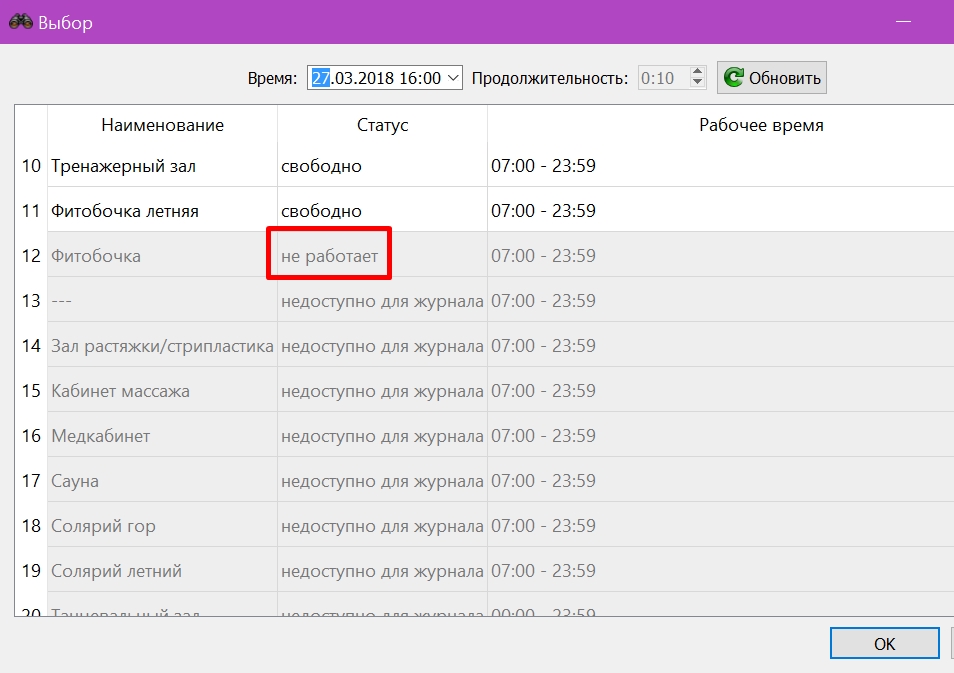Image resolution: width=954 pixels, height=673 pixels.
Task: Click the green refresh icon on Обновить
Action: pyautogui.click(x=734, y=77)
